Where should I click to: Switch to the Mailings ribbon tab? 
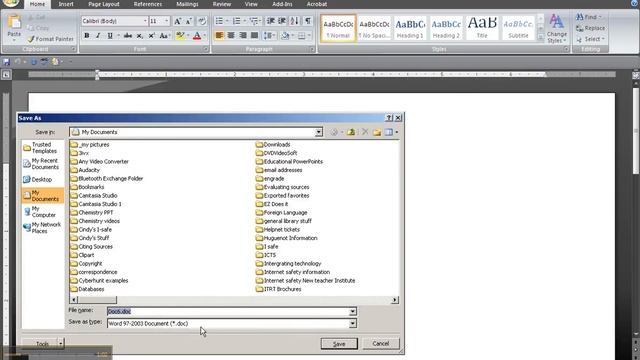pos(187,4)
